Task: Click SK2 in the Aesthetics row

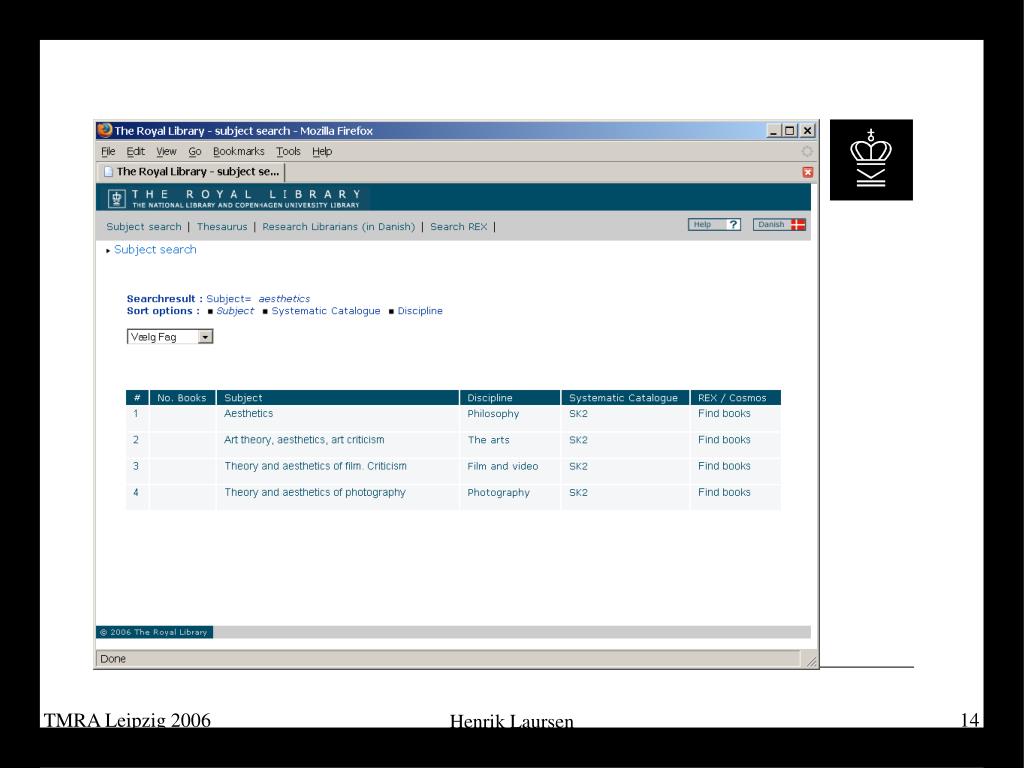Action: [x=578, y=413]
